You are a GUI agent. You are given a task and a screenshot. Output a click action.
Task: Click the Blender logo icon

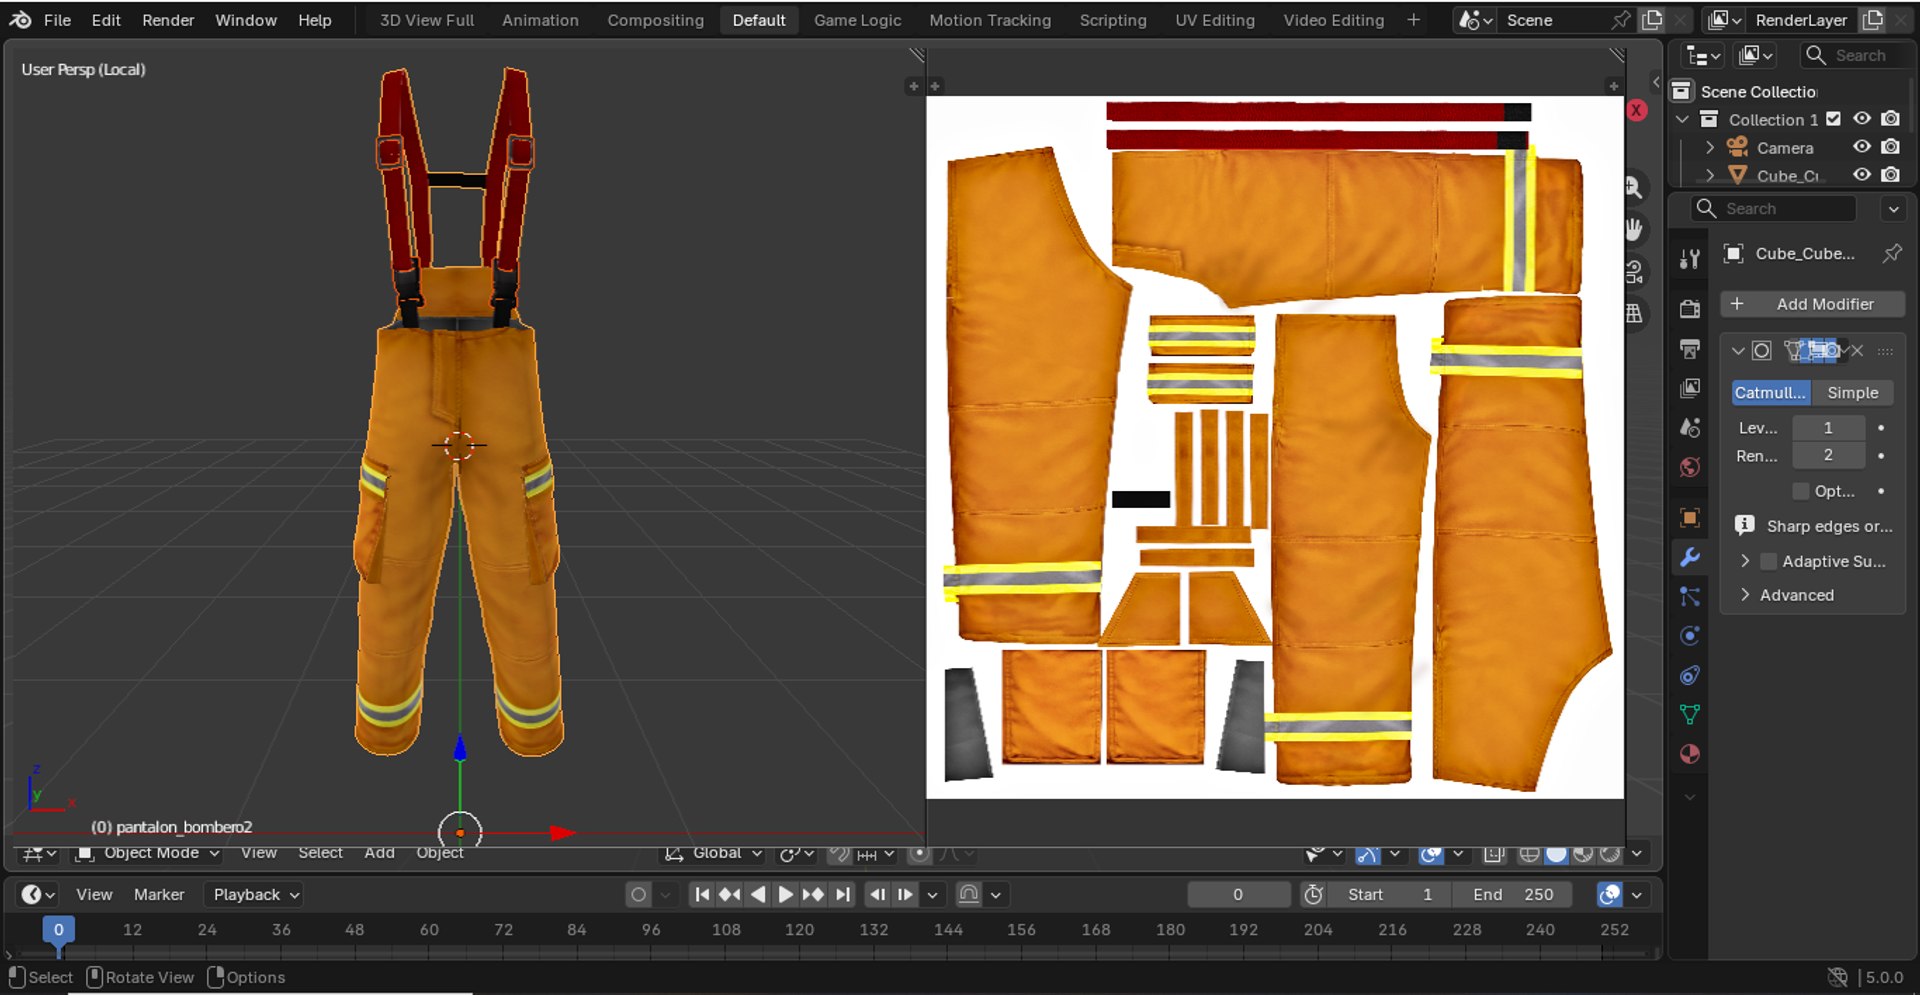tap(20, 20)
